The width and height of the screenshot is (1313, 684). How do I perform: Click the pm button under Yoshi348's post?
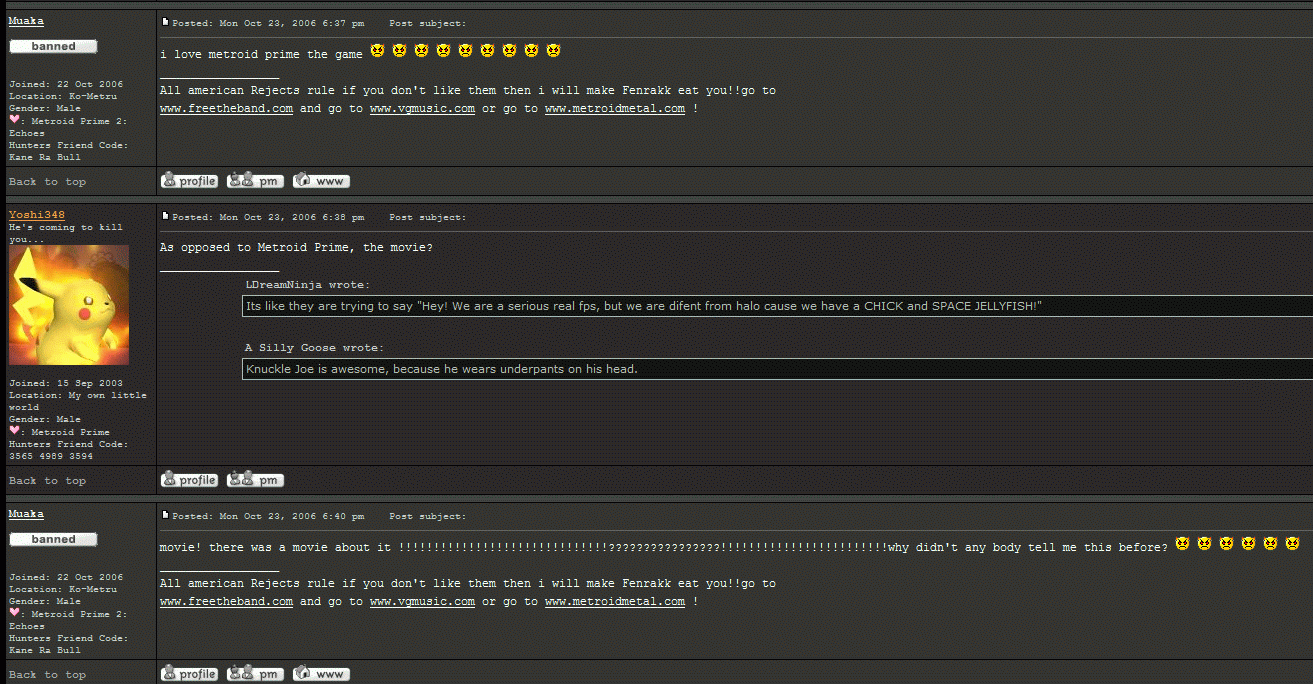255,480
